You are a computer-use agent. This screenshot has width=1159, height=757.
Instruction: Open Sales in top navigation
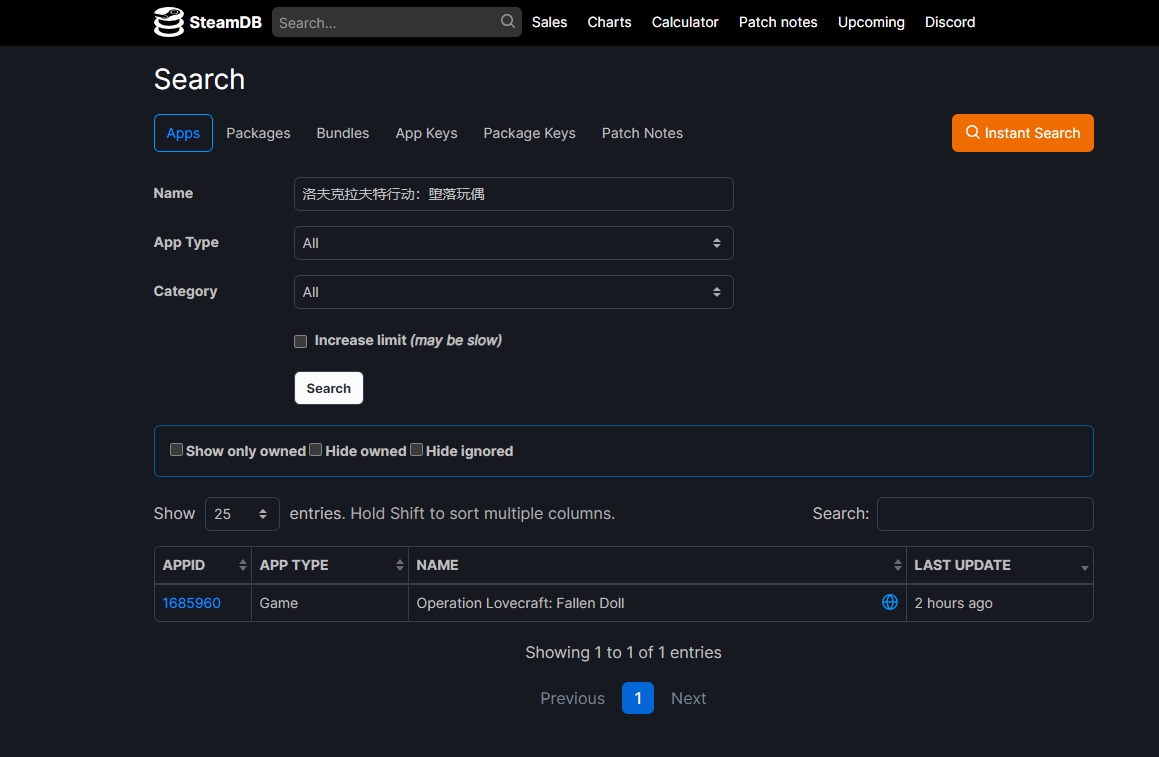coord(549,22)
